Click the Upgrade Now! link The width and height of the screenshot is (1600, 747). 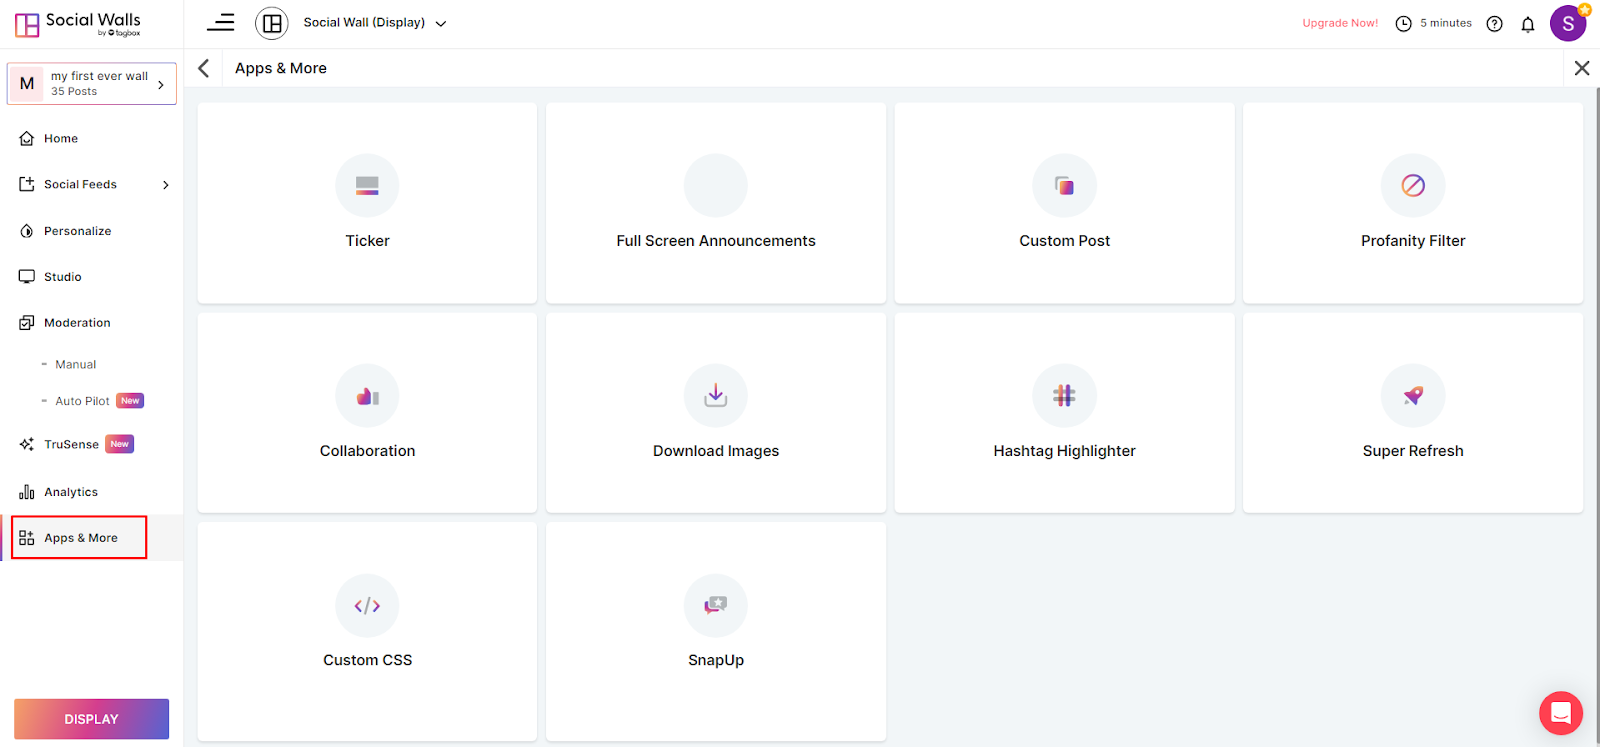(x=1339, y=23)
